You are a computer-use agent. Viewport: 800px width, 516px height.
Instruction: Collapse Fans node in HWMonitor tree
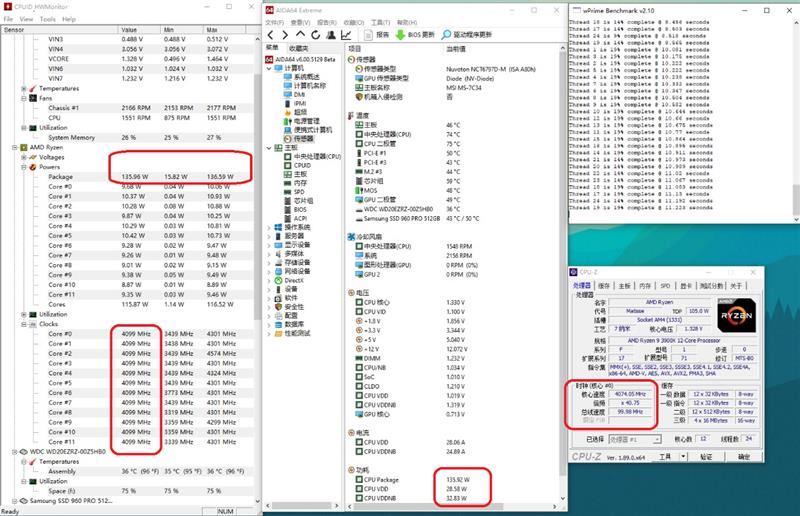point(24,98)
